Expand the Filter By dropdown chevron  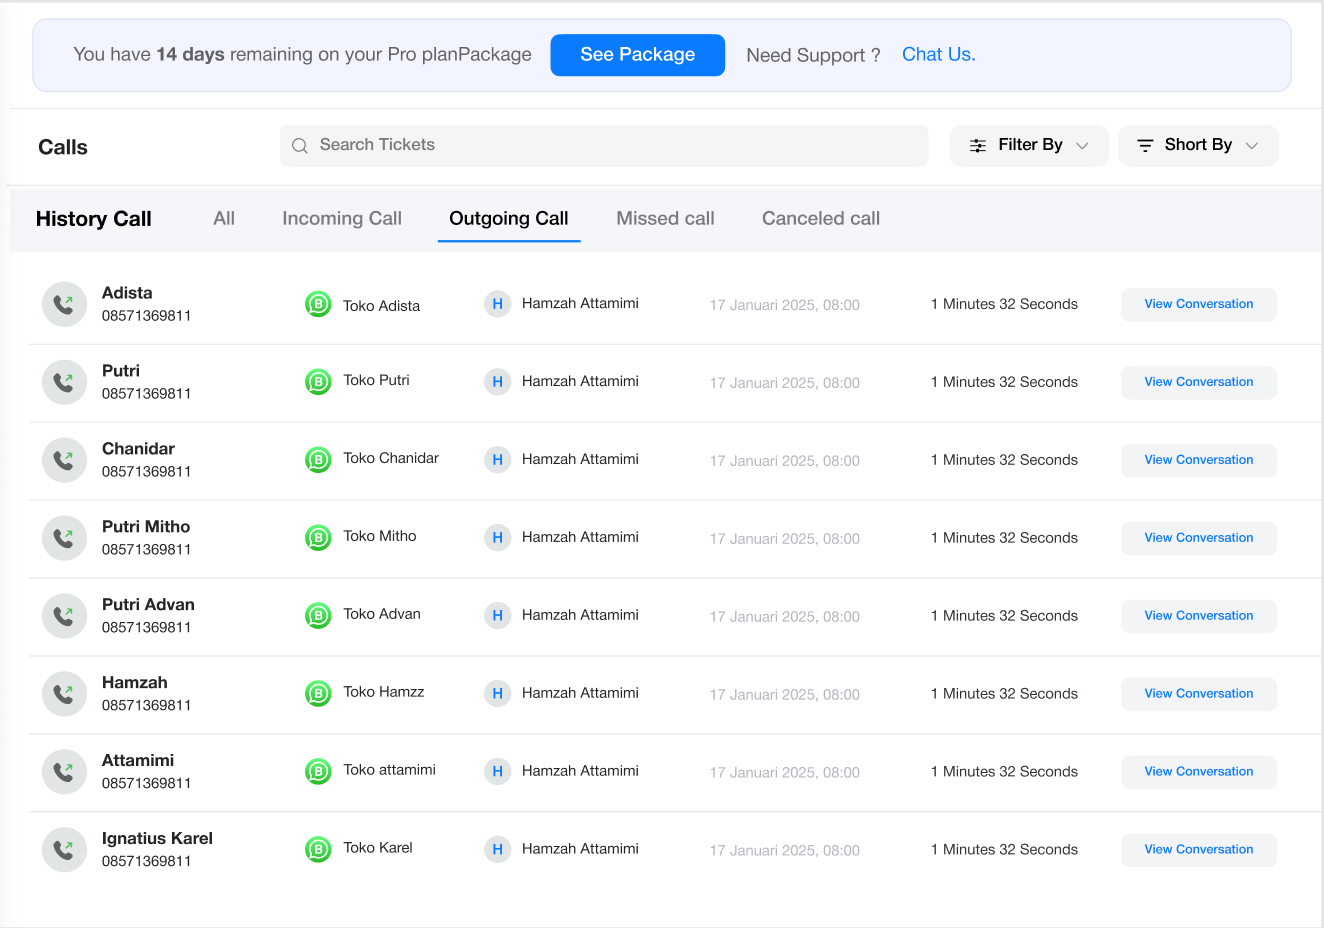point(1082,146)
